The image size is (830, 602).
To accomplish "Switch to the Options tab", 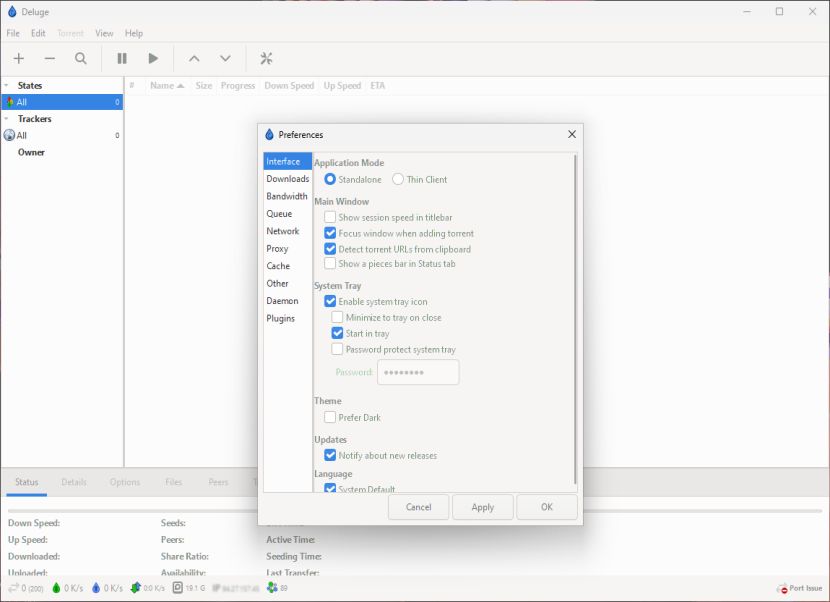I will pyautogui.click(x=125, y=482).
